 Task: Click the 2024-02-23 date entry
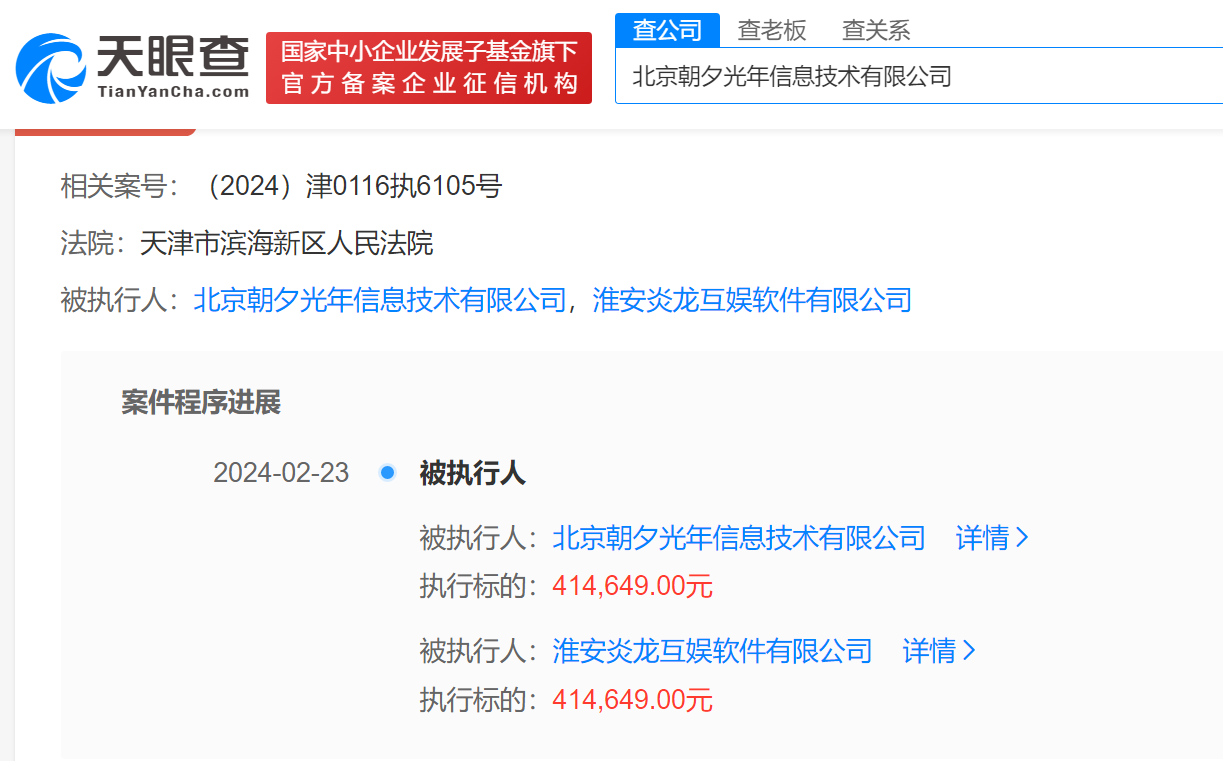pyautogui.click(x=281, y=472)
